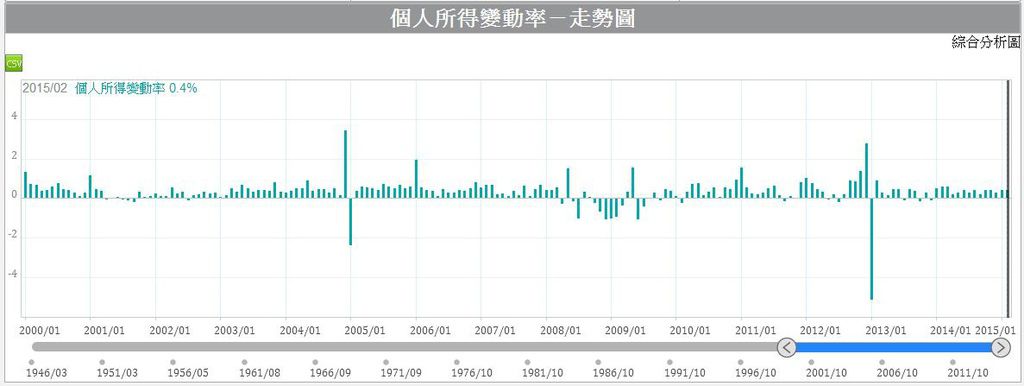1024x386 pixels.
Task: Click the 2011/01 x-axis label
Action: coord(756,330)
